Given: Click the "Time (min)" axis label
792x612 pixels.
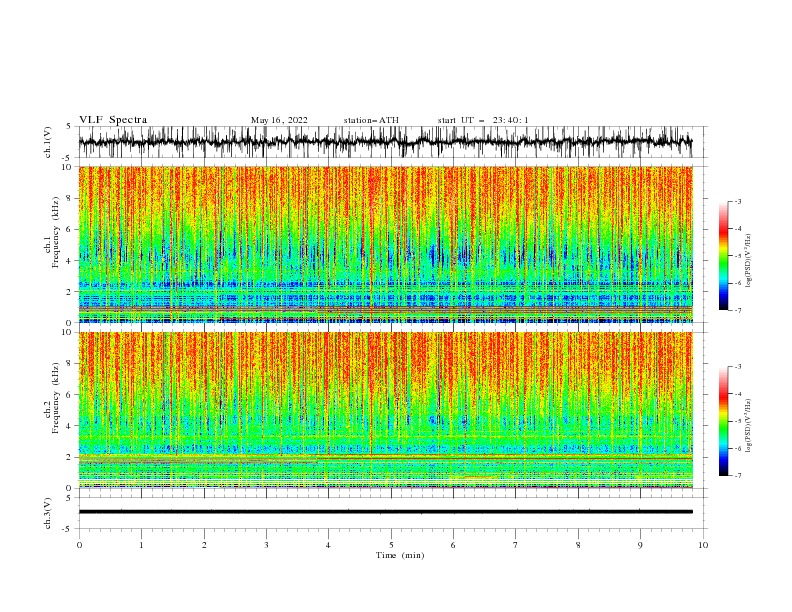Looking at the screenshot, I should pos(400,555).
